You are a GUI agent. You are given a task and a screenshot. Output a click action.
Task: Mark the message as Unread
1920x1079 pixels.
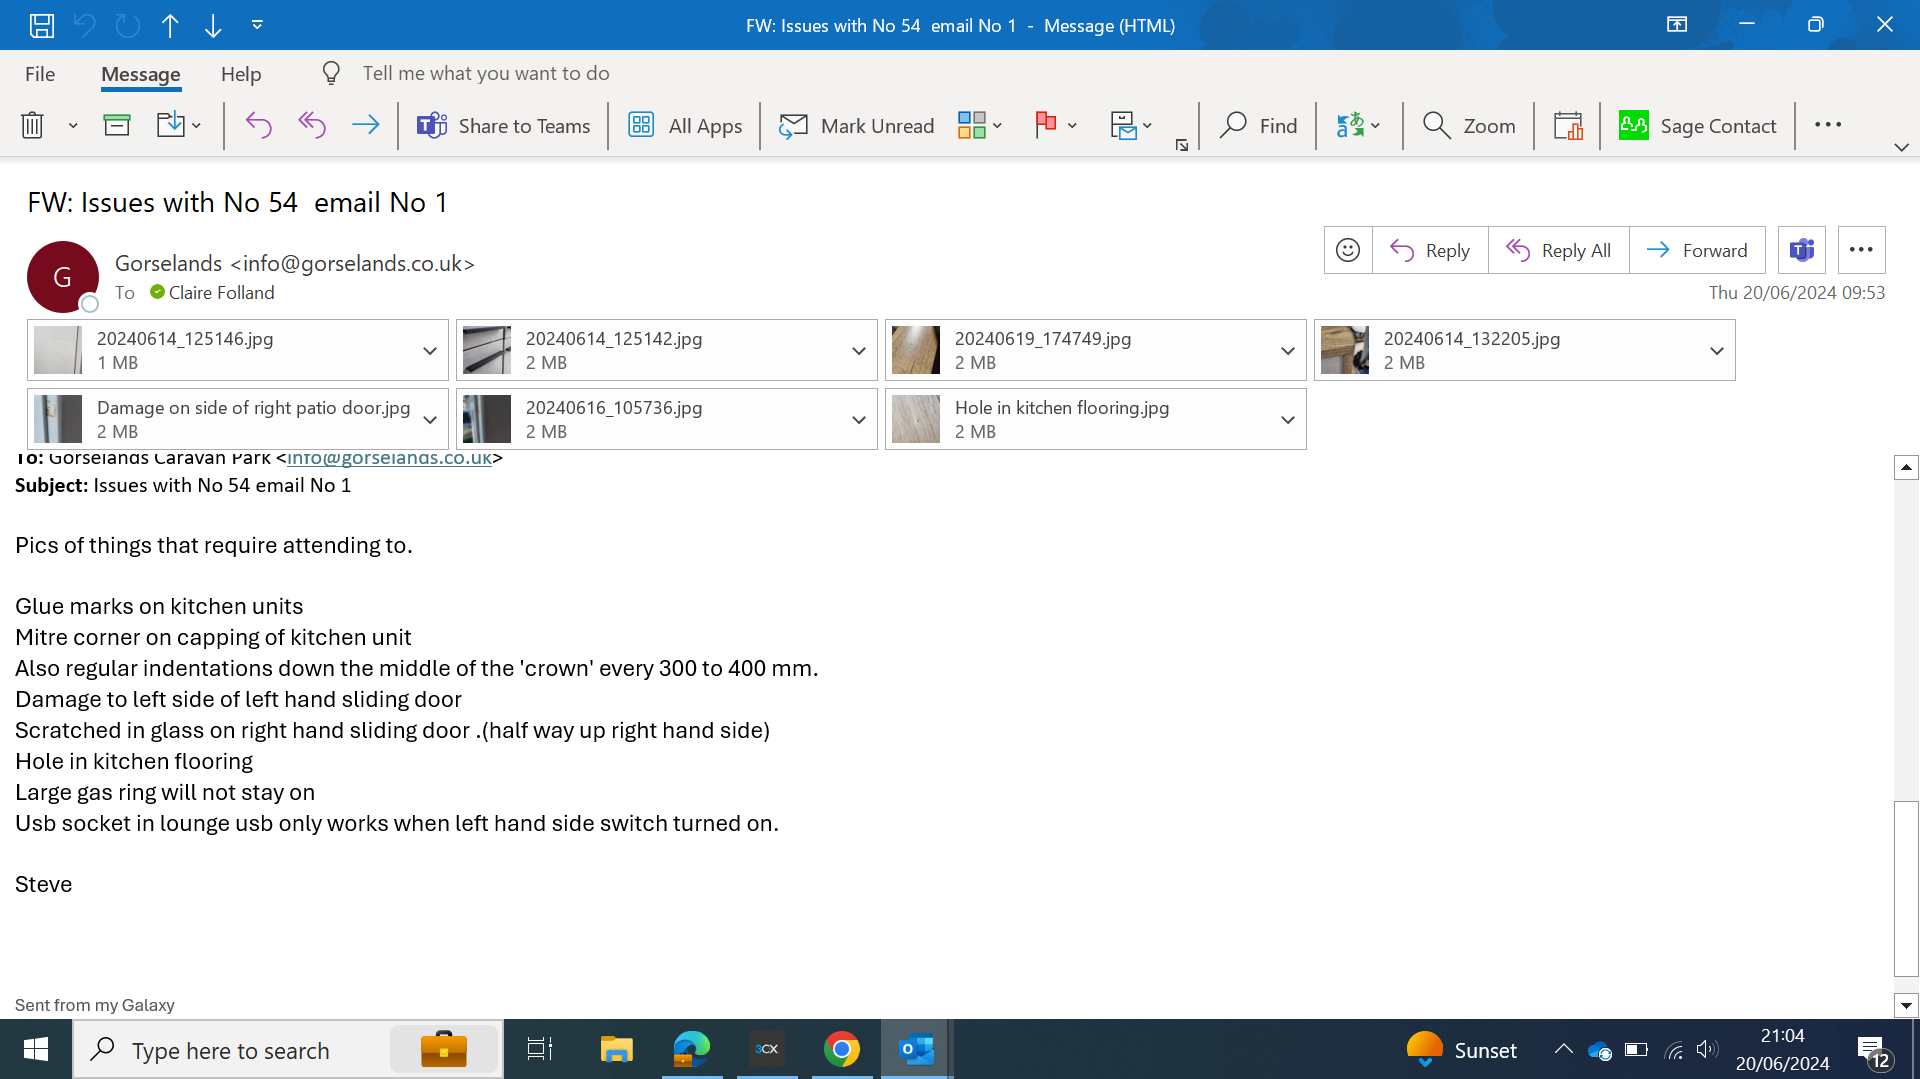[856, 125]
